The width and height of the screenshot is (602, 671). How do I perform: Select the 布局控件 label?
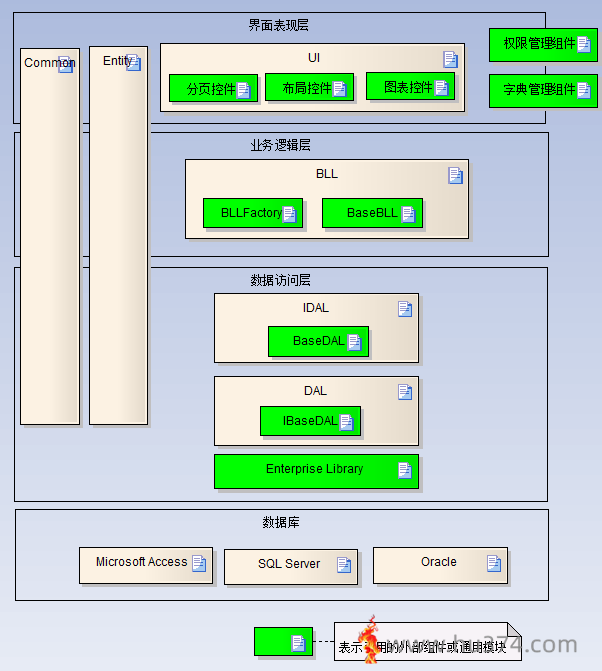[307, 88]
